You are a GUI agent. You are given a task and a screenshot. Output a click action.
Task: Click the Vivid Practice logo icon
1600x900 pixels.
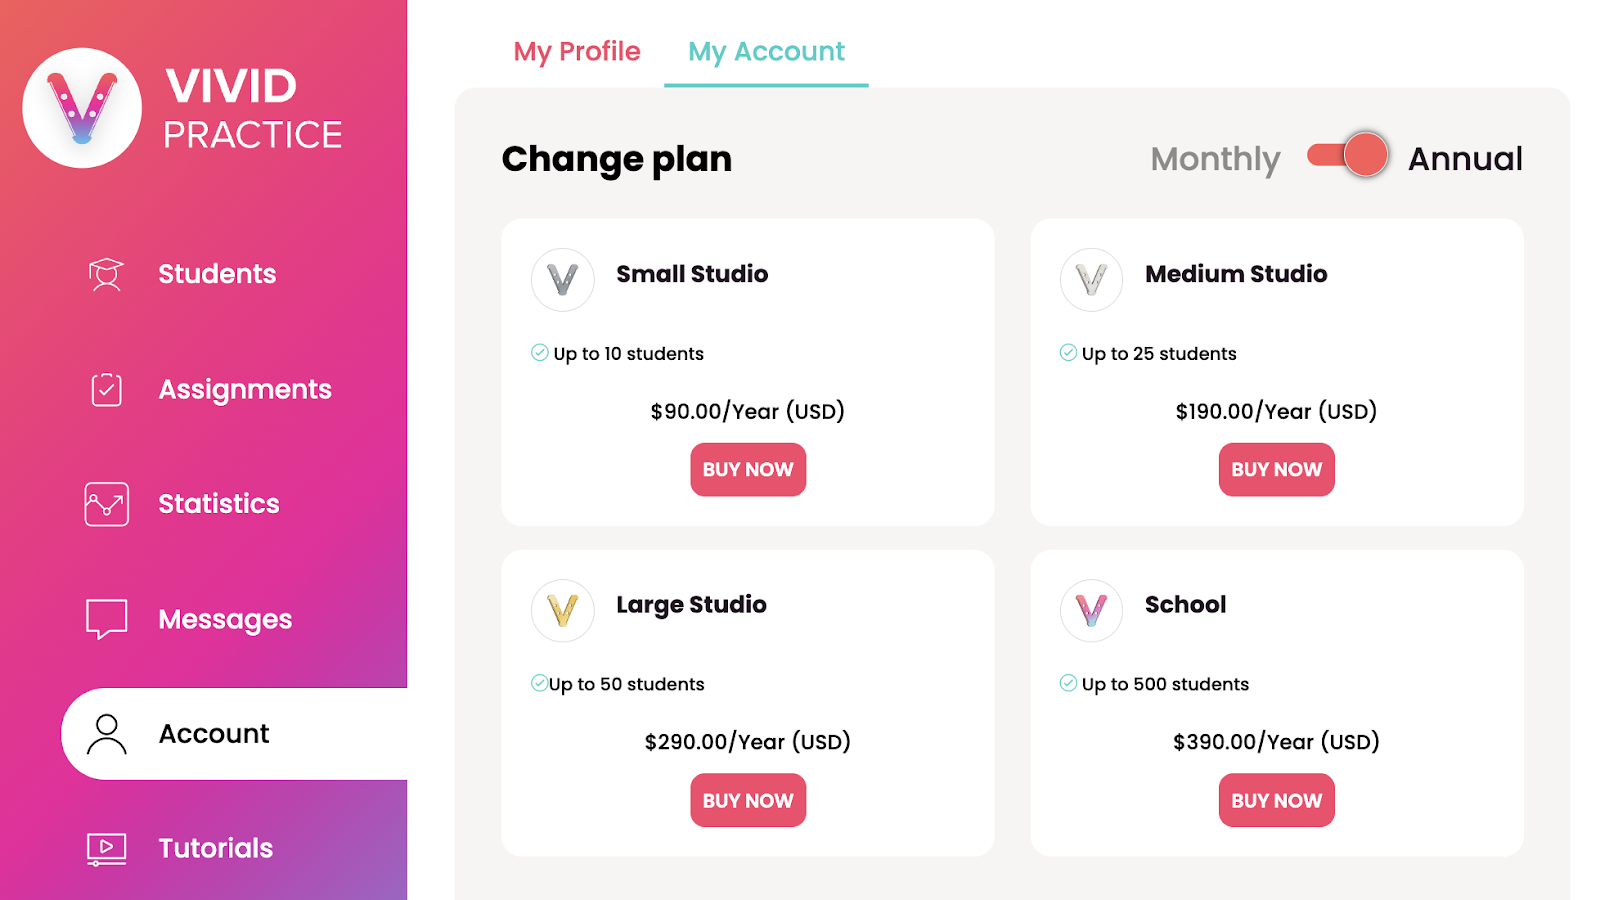82,108
